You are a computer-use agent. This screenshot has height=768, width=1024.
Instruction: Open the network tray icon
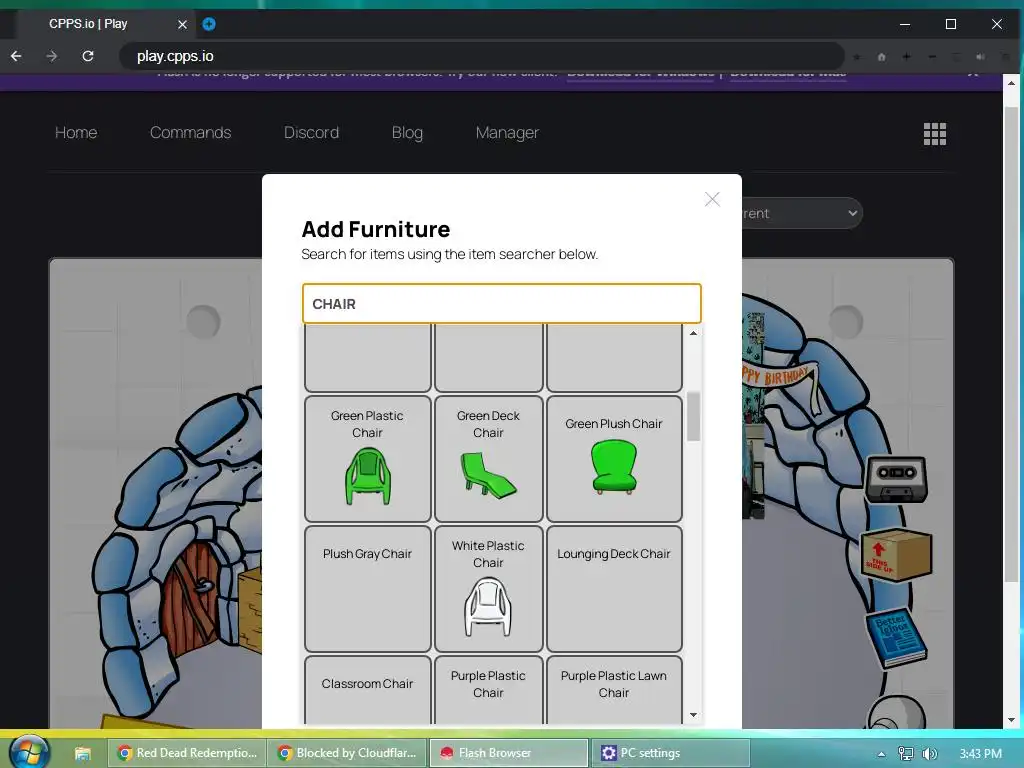(905, 754)
